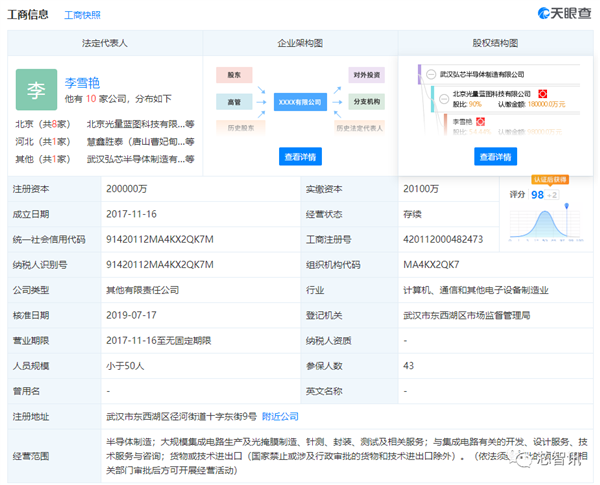The image size is (600, 485).
Task: Click the red icon beside 北京光量蓝图科技有限公司
Action: tap(543, 93)
